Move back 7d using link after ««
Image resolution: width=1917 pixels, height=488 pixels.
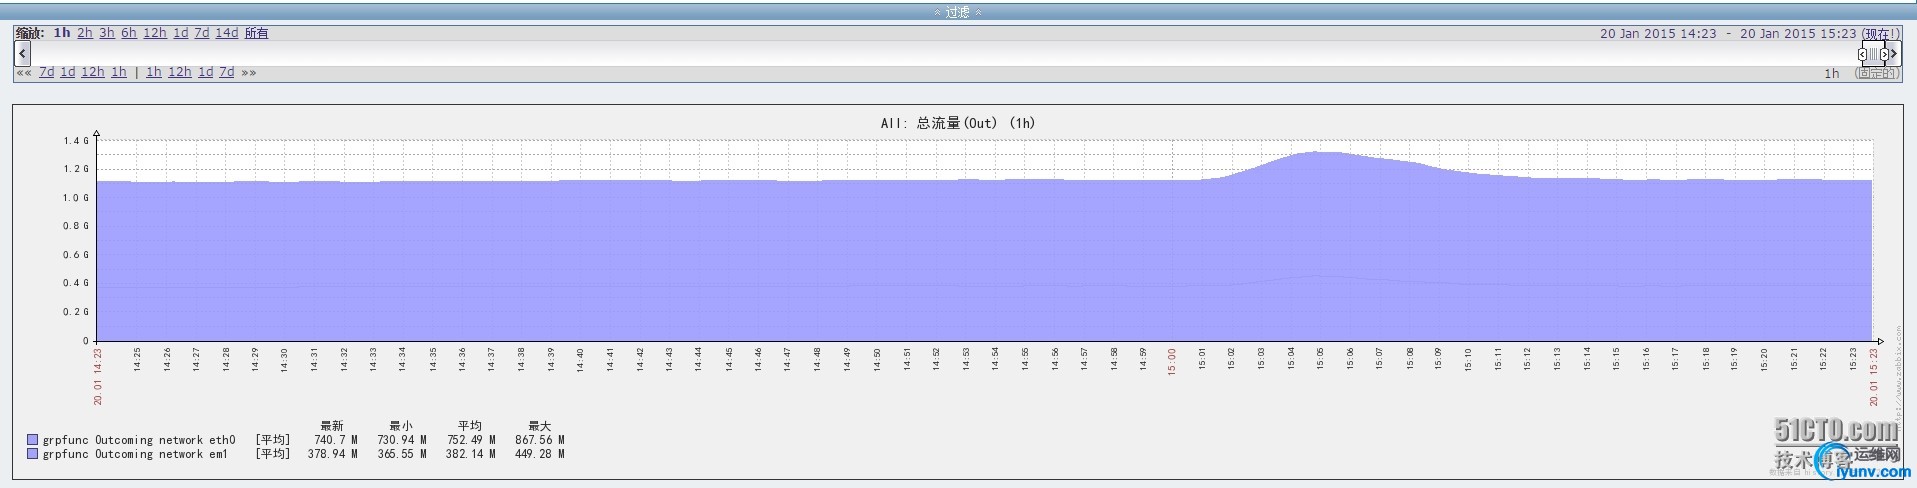tap(47, 72)
